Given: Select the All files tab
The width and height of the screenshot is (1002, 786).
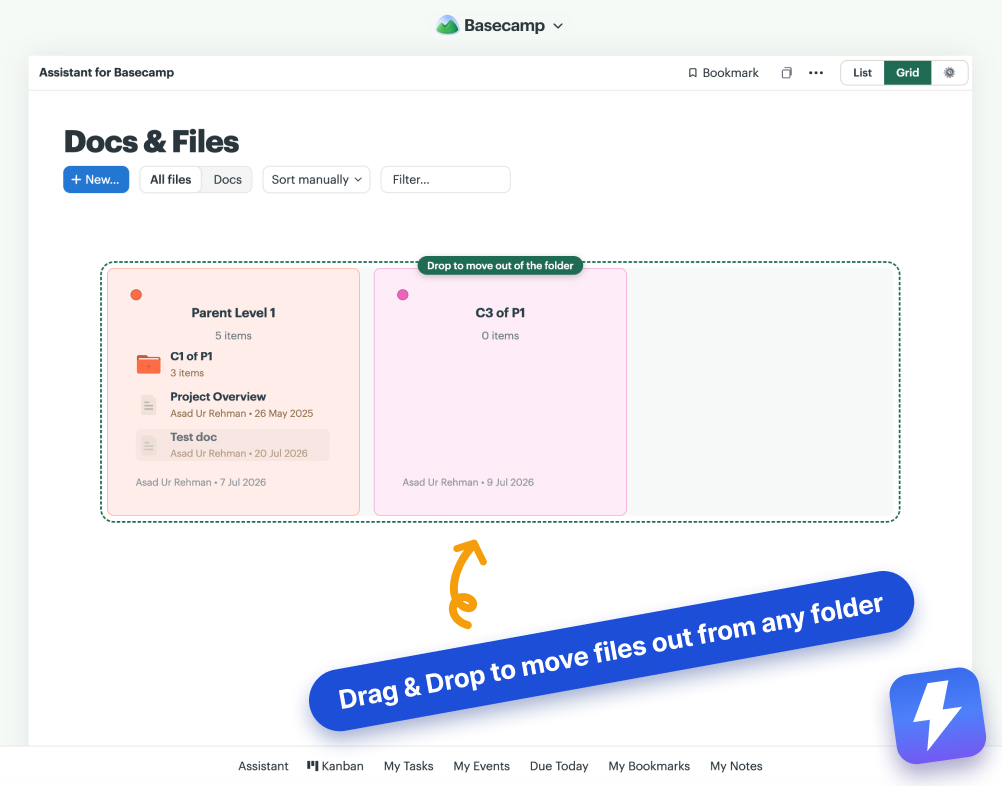Looking at the screenshot, I should tap(171, 180).
